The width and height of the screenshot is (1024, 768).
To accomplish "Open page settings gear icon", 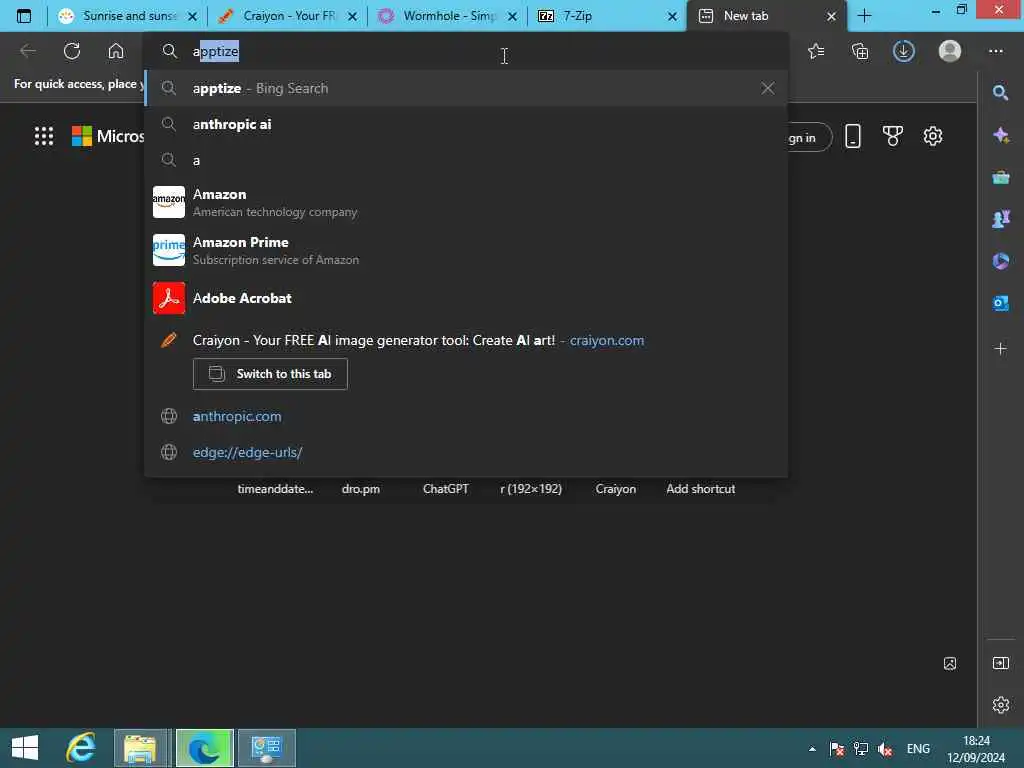I will (x=933, y=136).
